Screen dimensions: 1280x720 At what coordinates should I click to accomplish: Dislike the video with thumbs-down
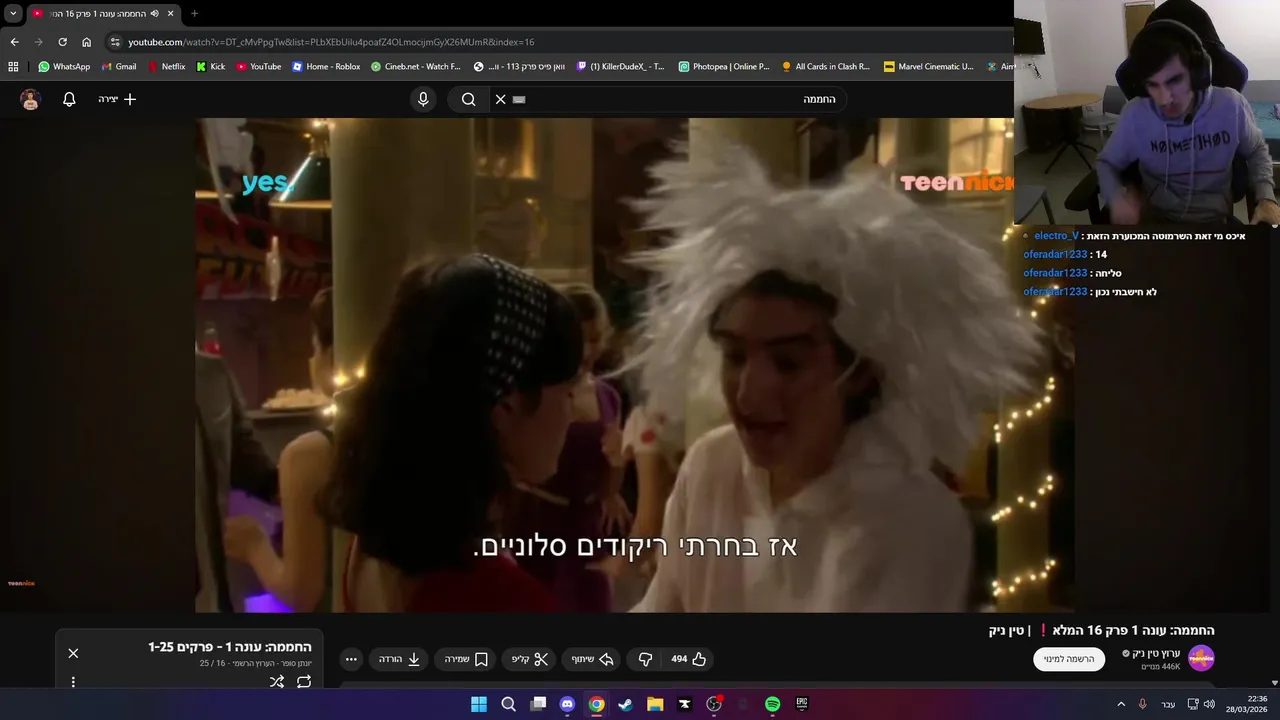point(645,659)
